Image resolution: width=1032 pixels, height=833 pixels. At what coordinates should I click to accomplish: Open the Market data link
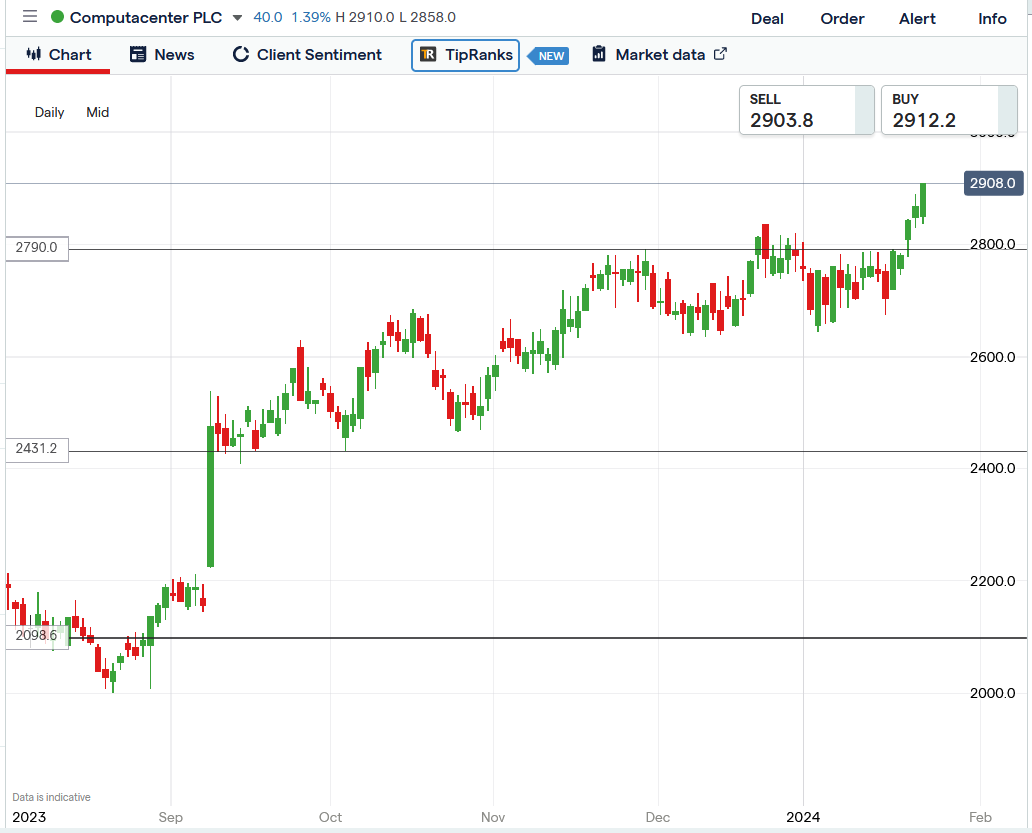pos(660,55)
